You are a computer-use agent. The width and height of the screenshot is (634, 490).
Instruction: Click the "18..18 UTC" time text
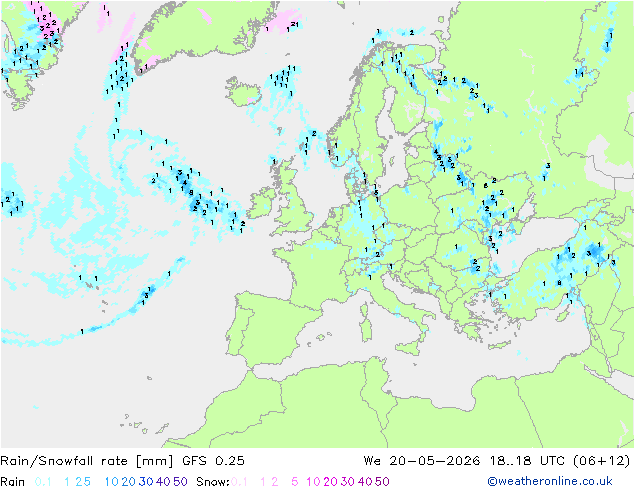[x=527, y=461]
